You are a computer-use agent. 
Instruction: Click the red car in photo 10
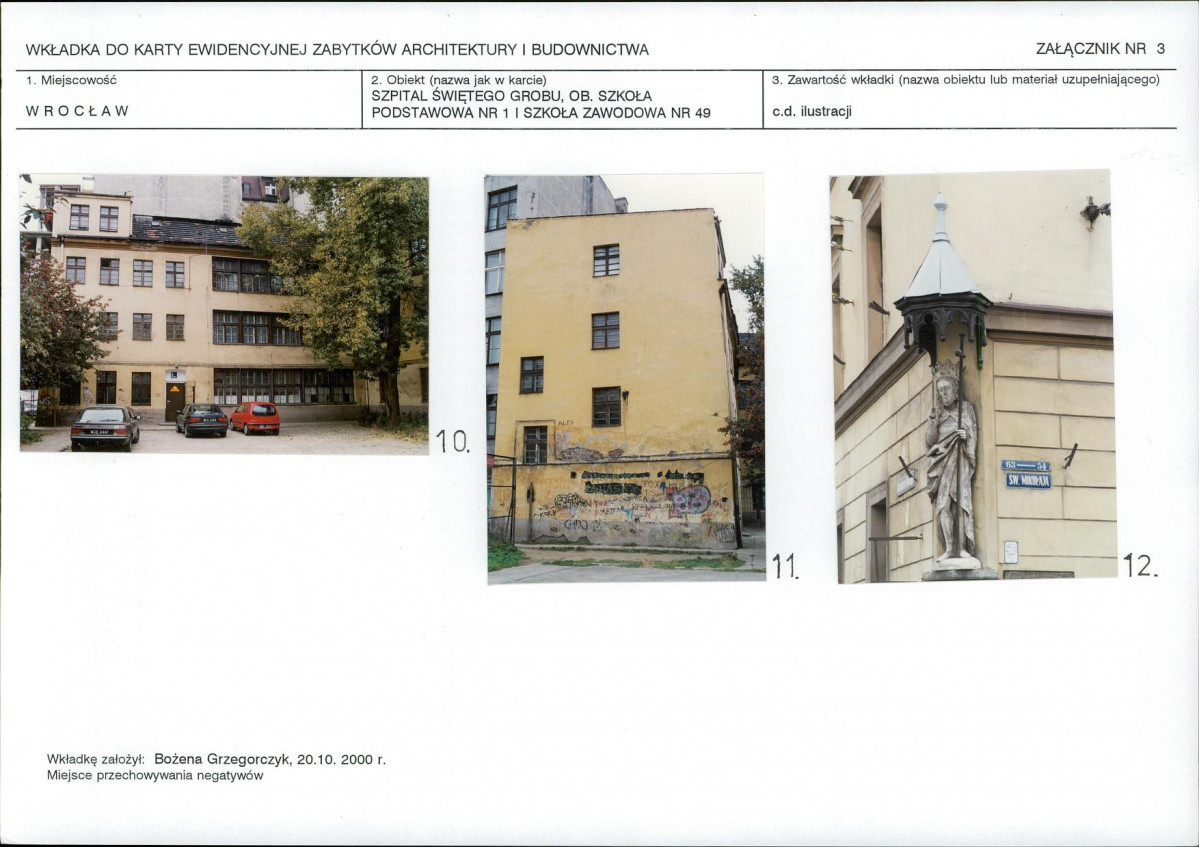(255, 418)
